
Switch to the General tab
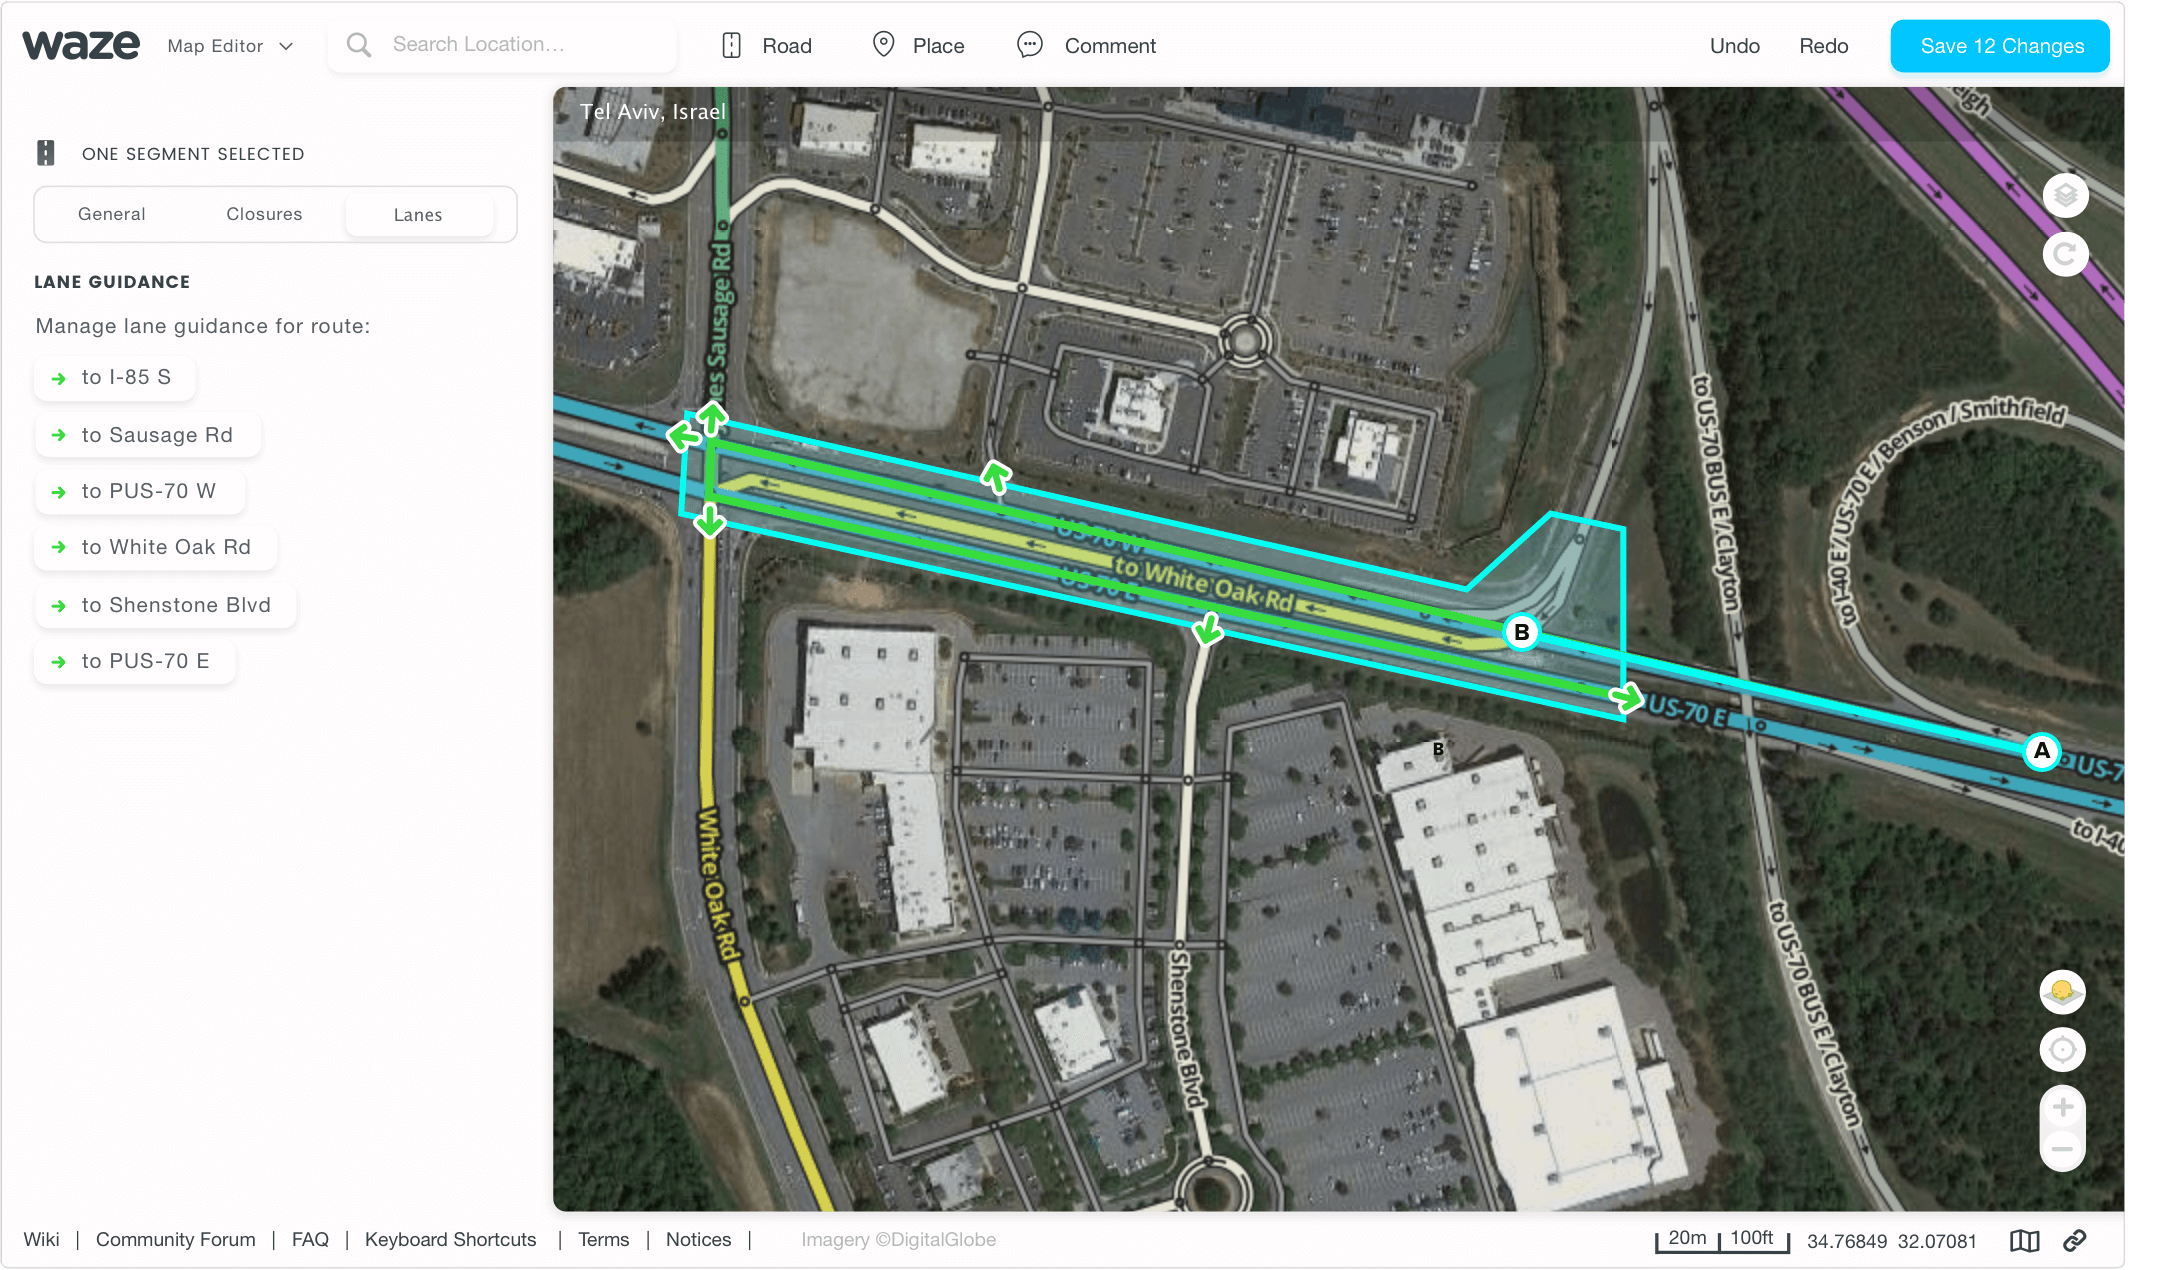(112, 214)
